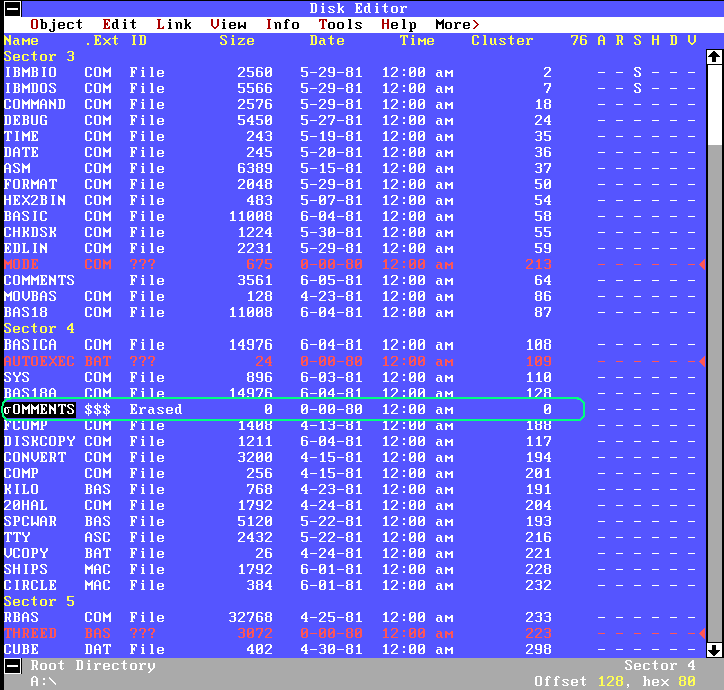Click the scroll up arrow
Image resolution: width=724 pixels, height=690 pixels.
pyautogui.click(x=714, y=57)
